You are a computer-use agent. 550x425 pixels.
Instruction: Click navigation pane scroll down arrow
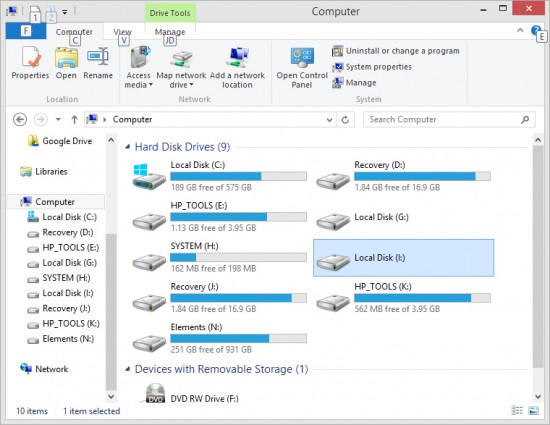click(111, 397)
